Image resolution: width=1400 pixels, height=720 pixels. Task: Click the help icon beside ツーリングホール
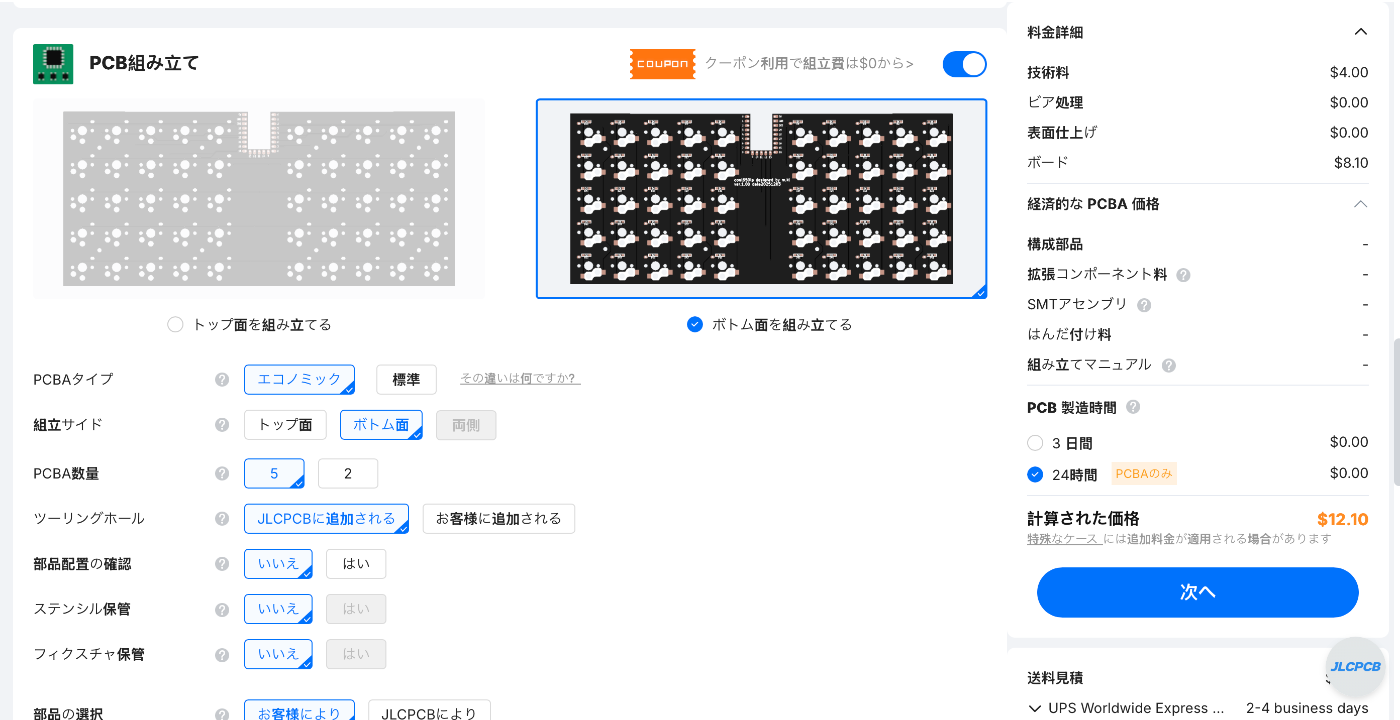(222, 519)
